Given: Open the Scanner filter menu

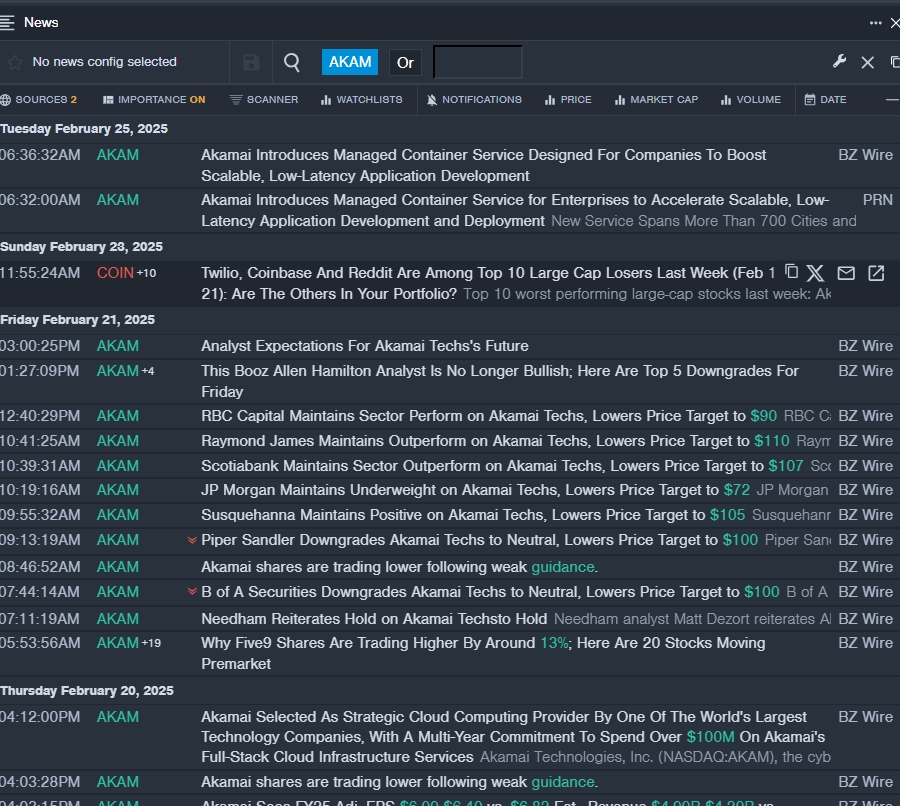Looking at the screenshot, I should 264,100.
